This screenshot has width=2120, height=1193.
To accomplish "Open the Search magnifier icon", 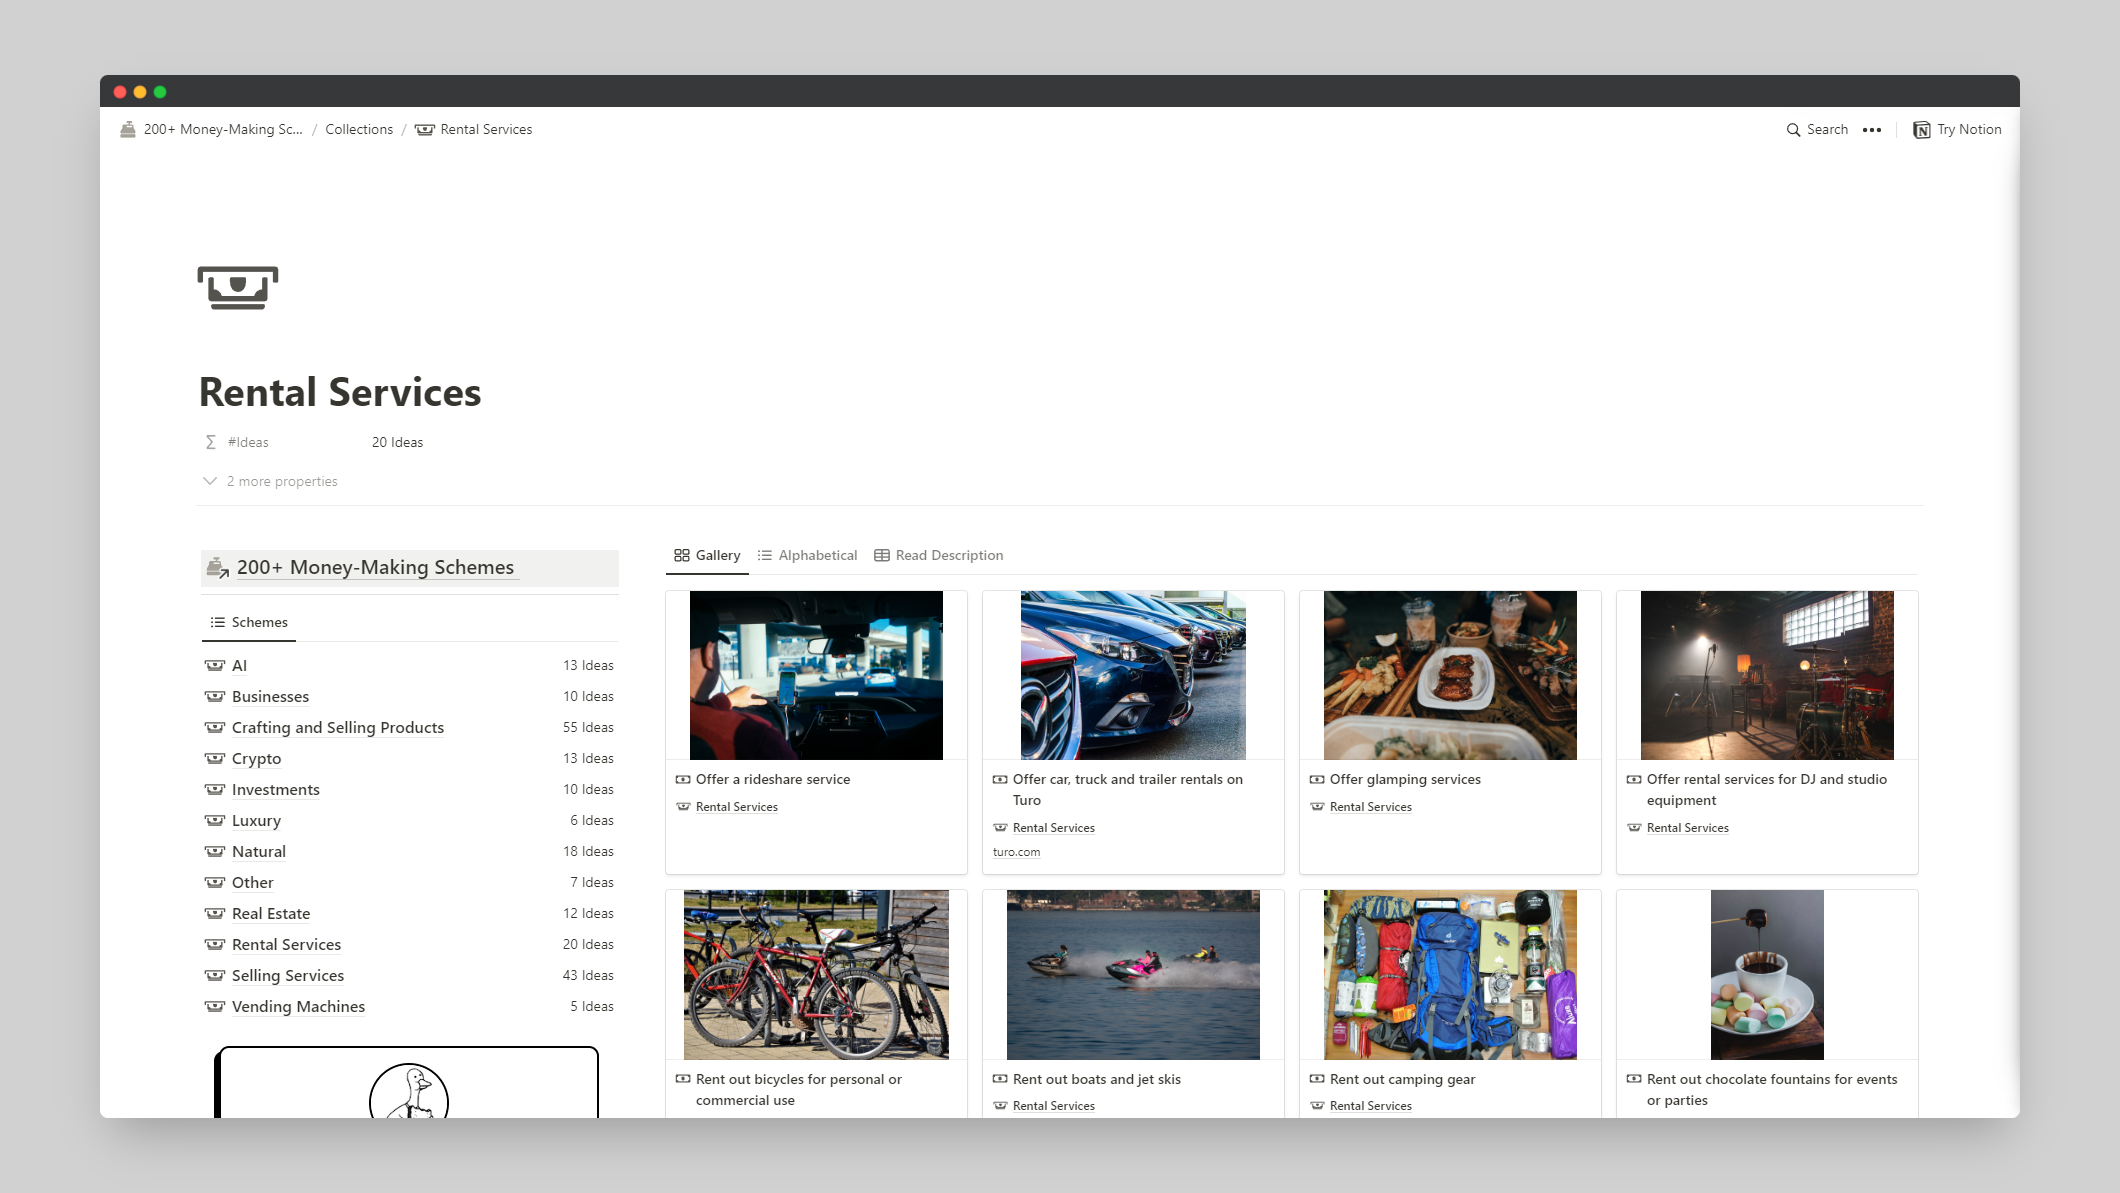I will click(x=1793, y=130).
